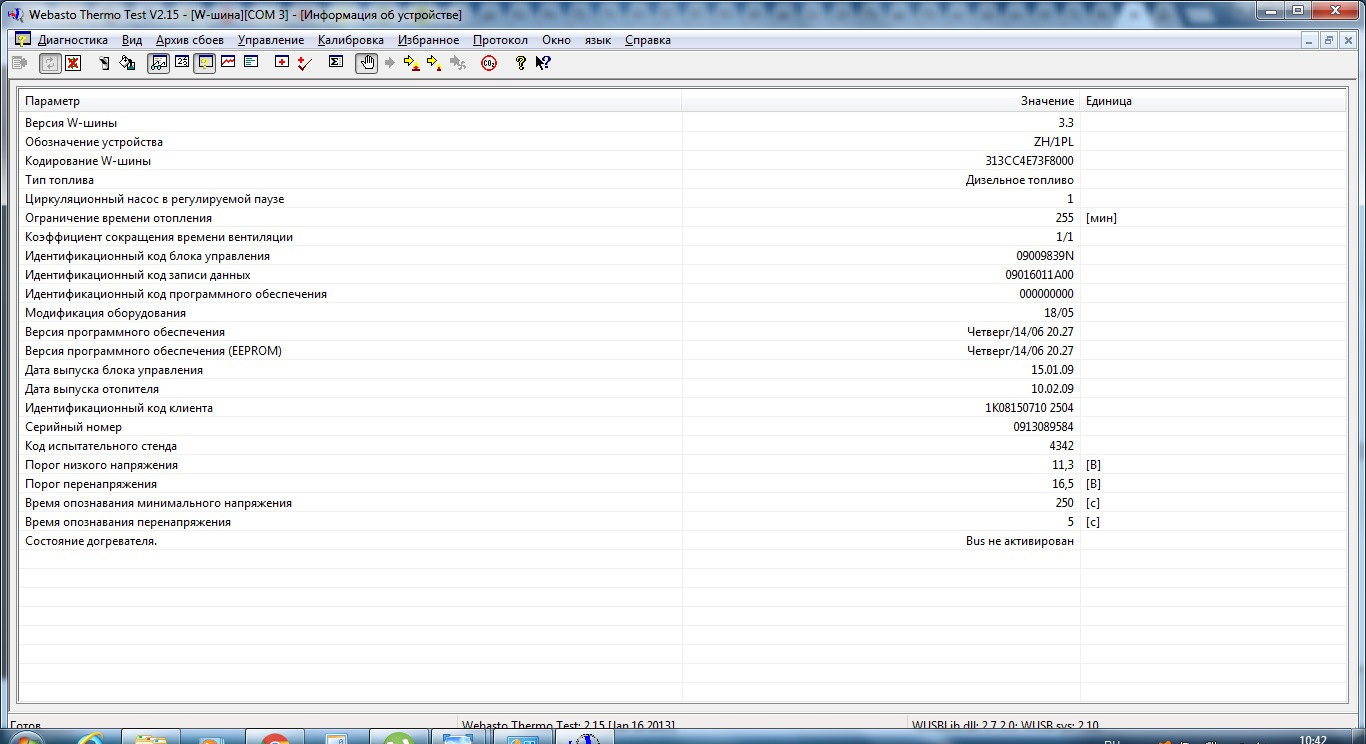Select Идентификационный код записи данных row

coord(683,275)
